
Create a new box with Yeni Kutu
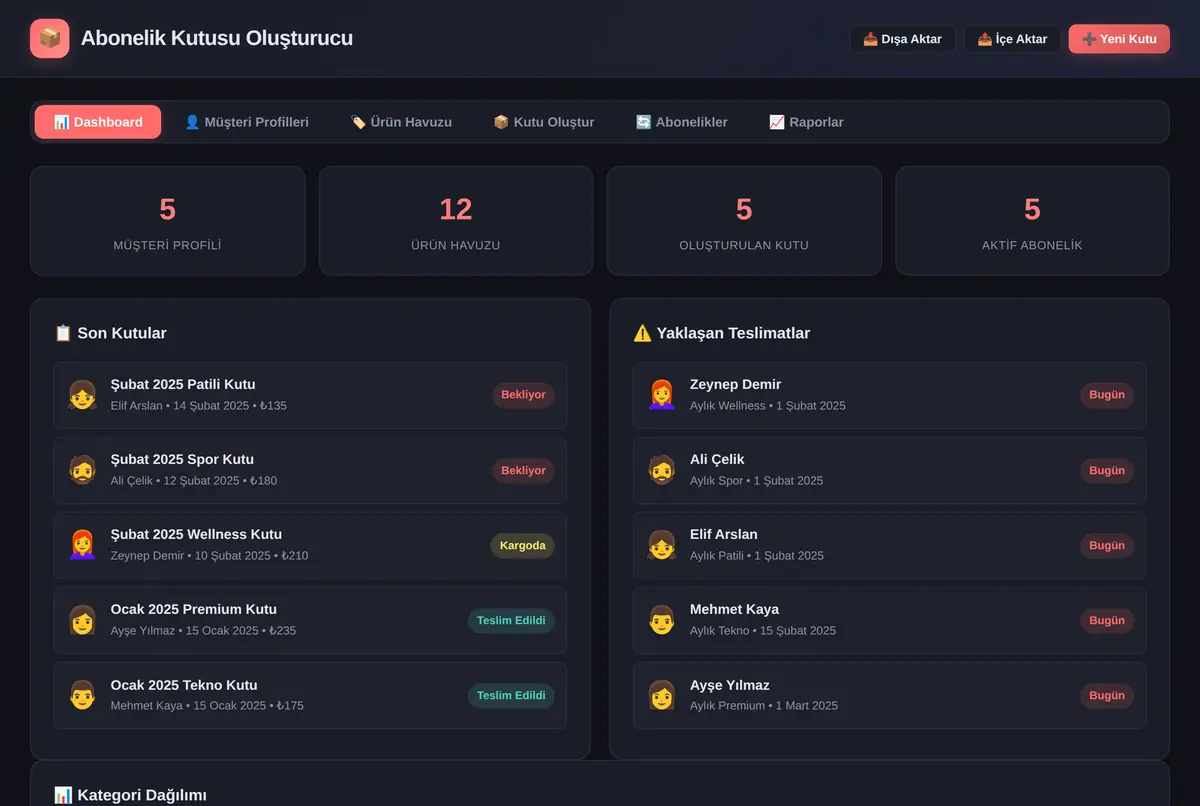coord(1119,39)
